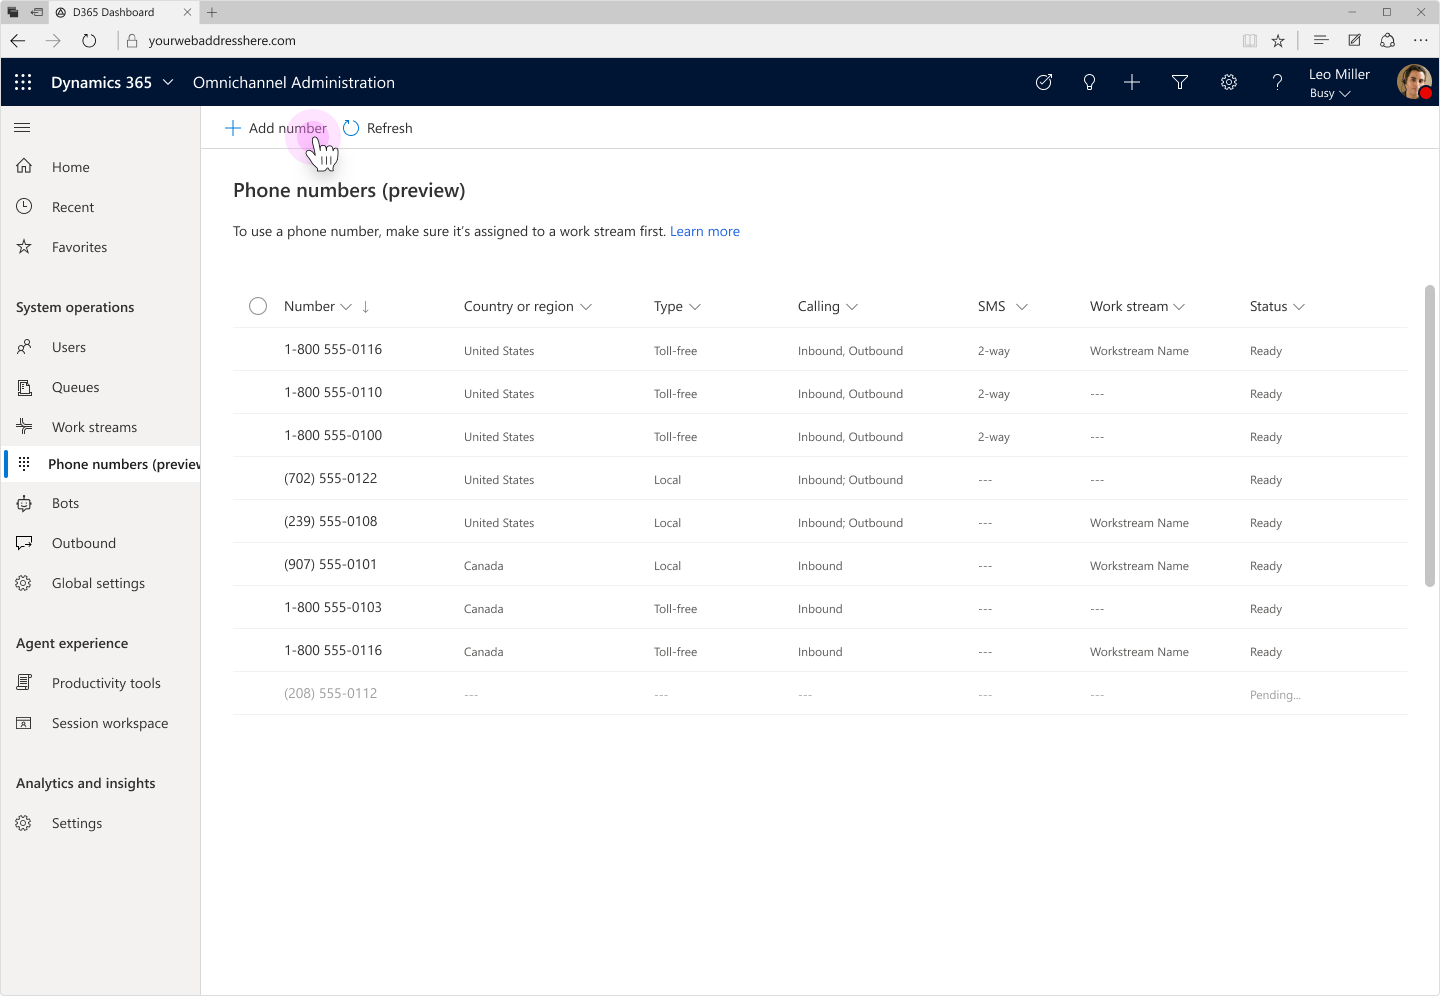Open the help question mark icon
This screenshot has height=996, width=1440.
click(x=1277, y=82)
